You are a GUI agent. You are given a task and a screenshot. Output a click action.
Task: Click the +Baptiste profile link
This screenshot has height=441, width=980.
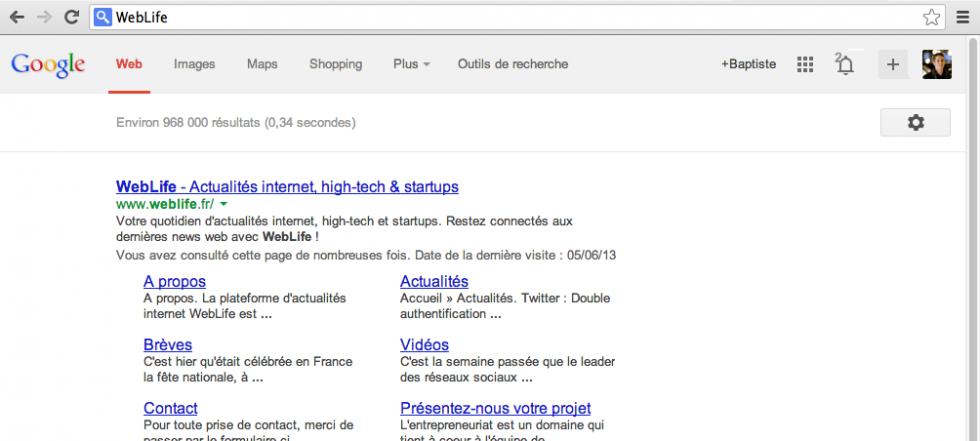click(x=749, y=64)
